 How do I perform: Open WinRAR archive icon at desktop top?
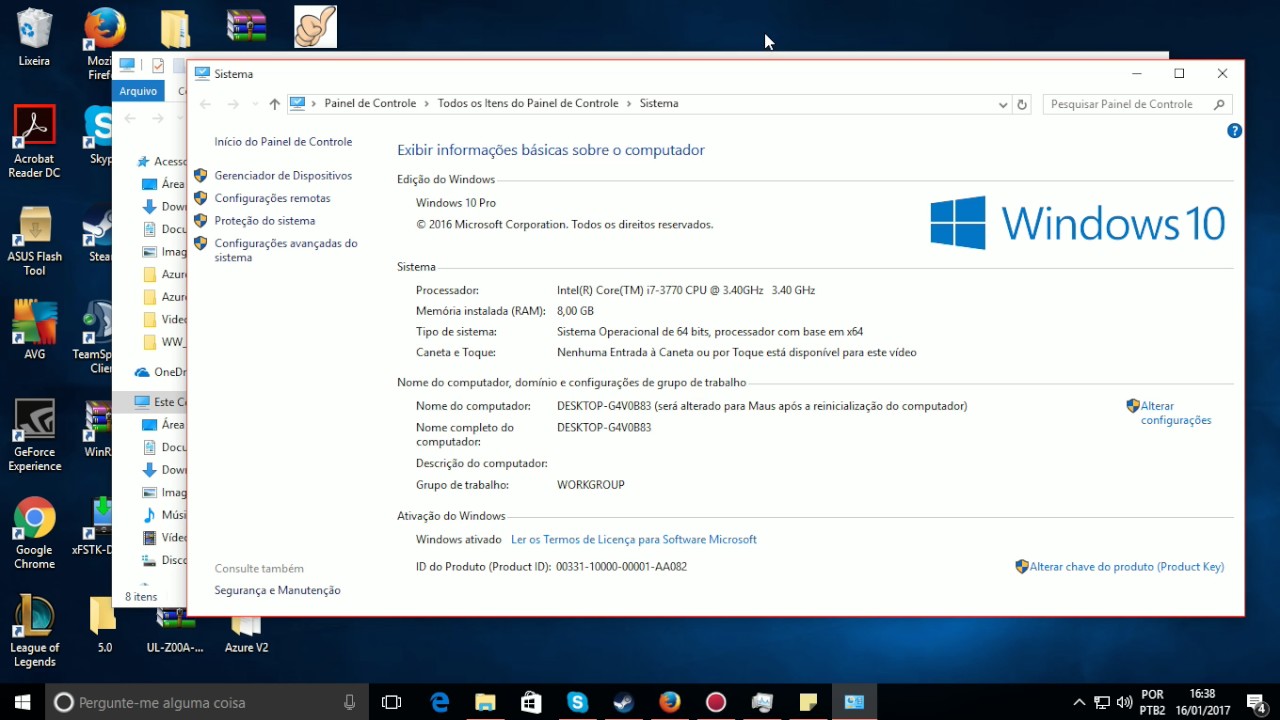point(246,25)
